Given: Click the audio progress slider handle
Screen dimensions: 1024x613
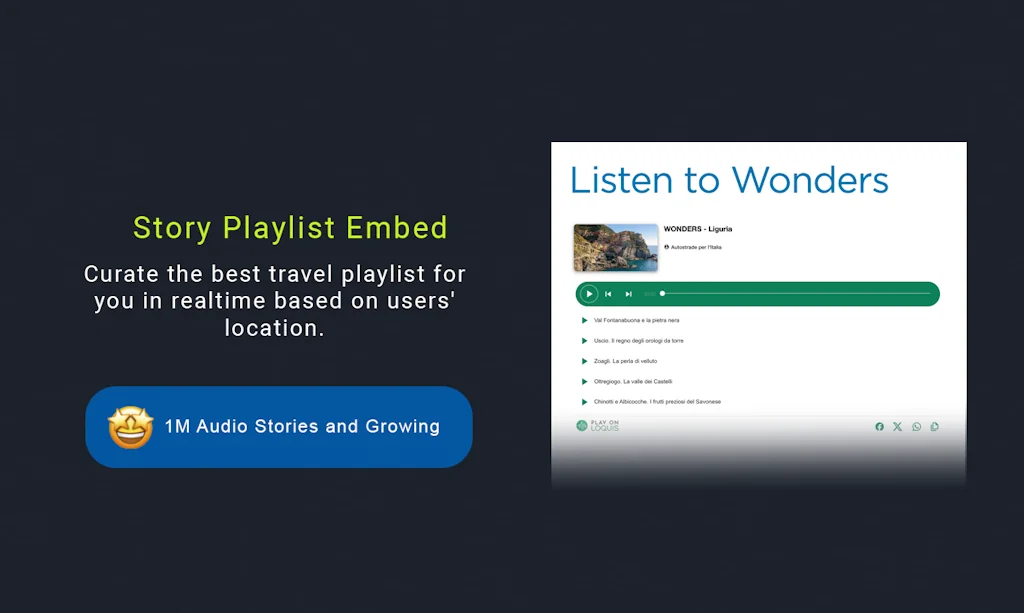Looking at the screenshot, I should tap(662, 294).
